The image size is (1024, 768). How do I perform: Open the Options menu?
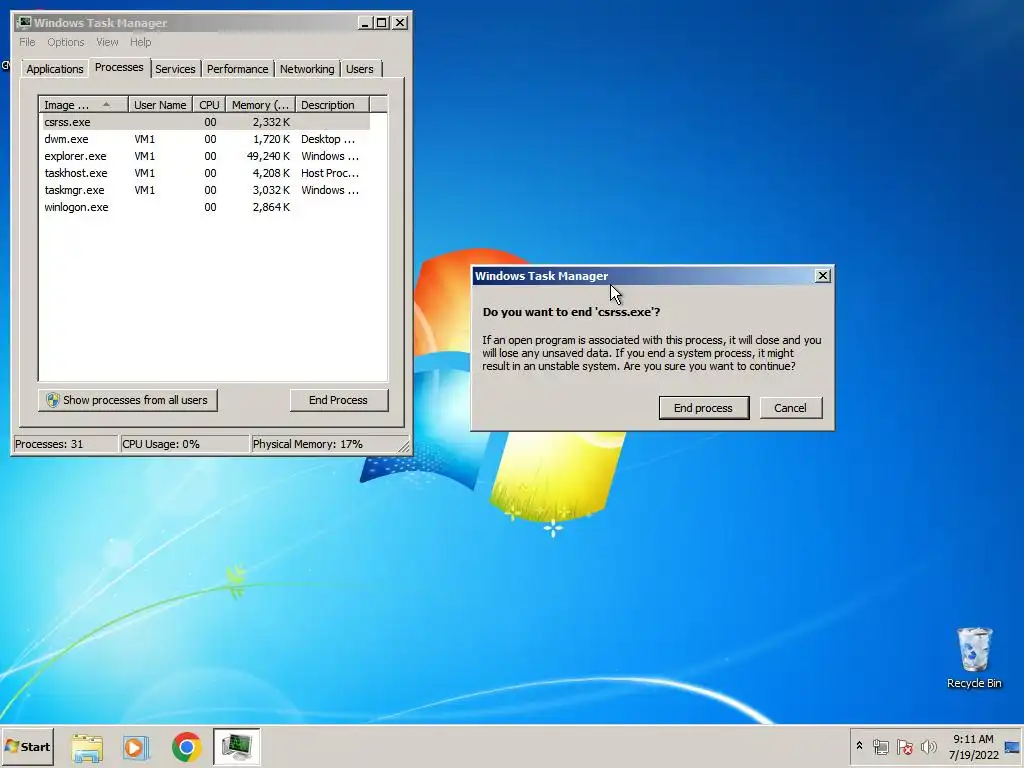coord(65,42)
